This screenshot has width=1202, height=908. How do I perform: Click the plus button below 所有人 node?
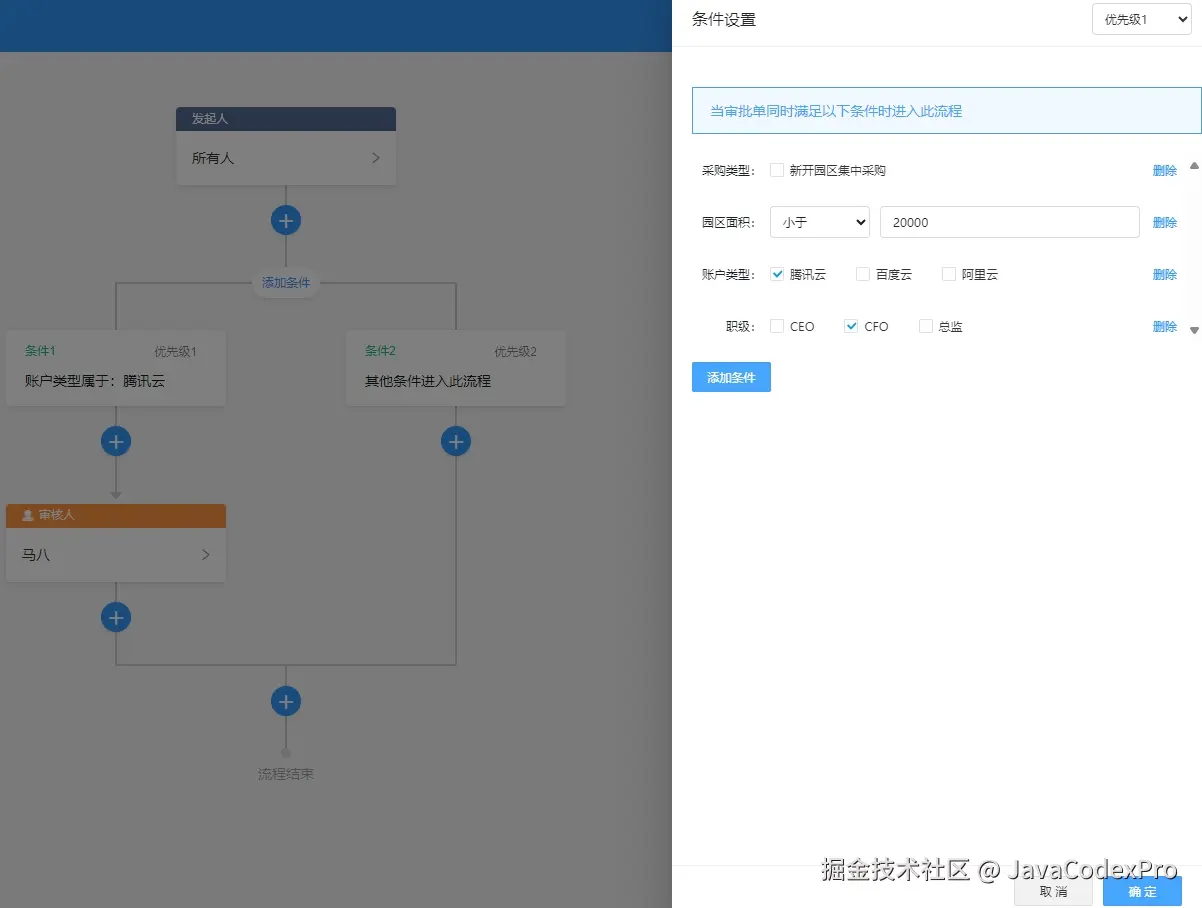286,220
